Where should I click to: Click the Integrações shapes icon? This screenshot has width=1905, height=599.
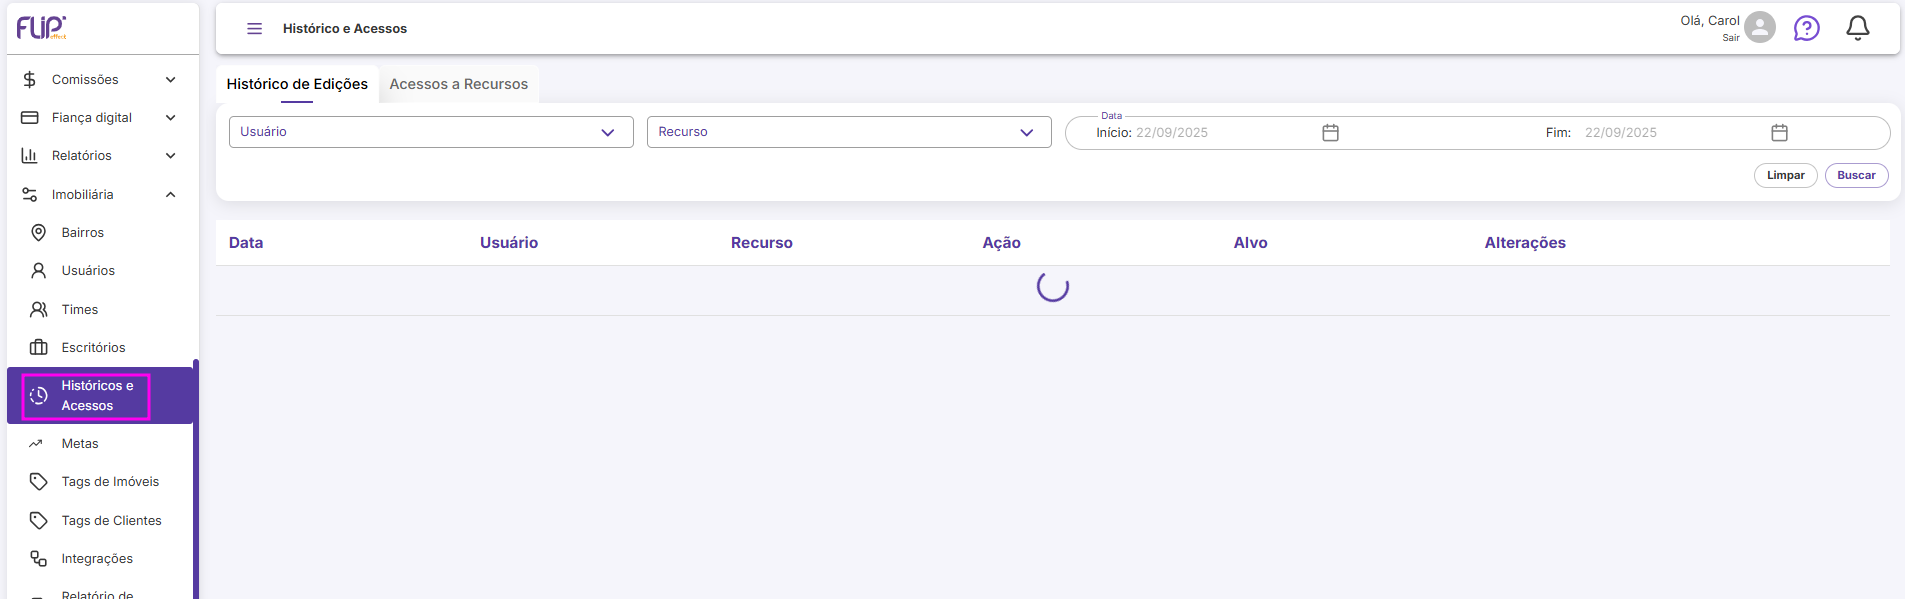[39, 559]
